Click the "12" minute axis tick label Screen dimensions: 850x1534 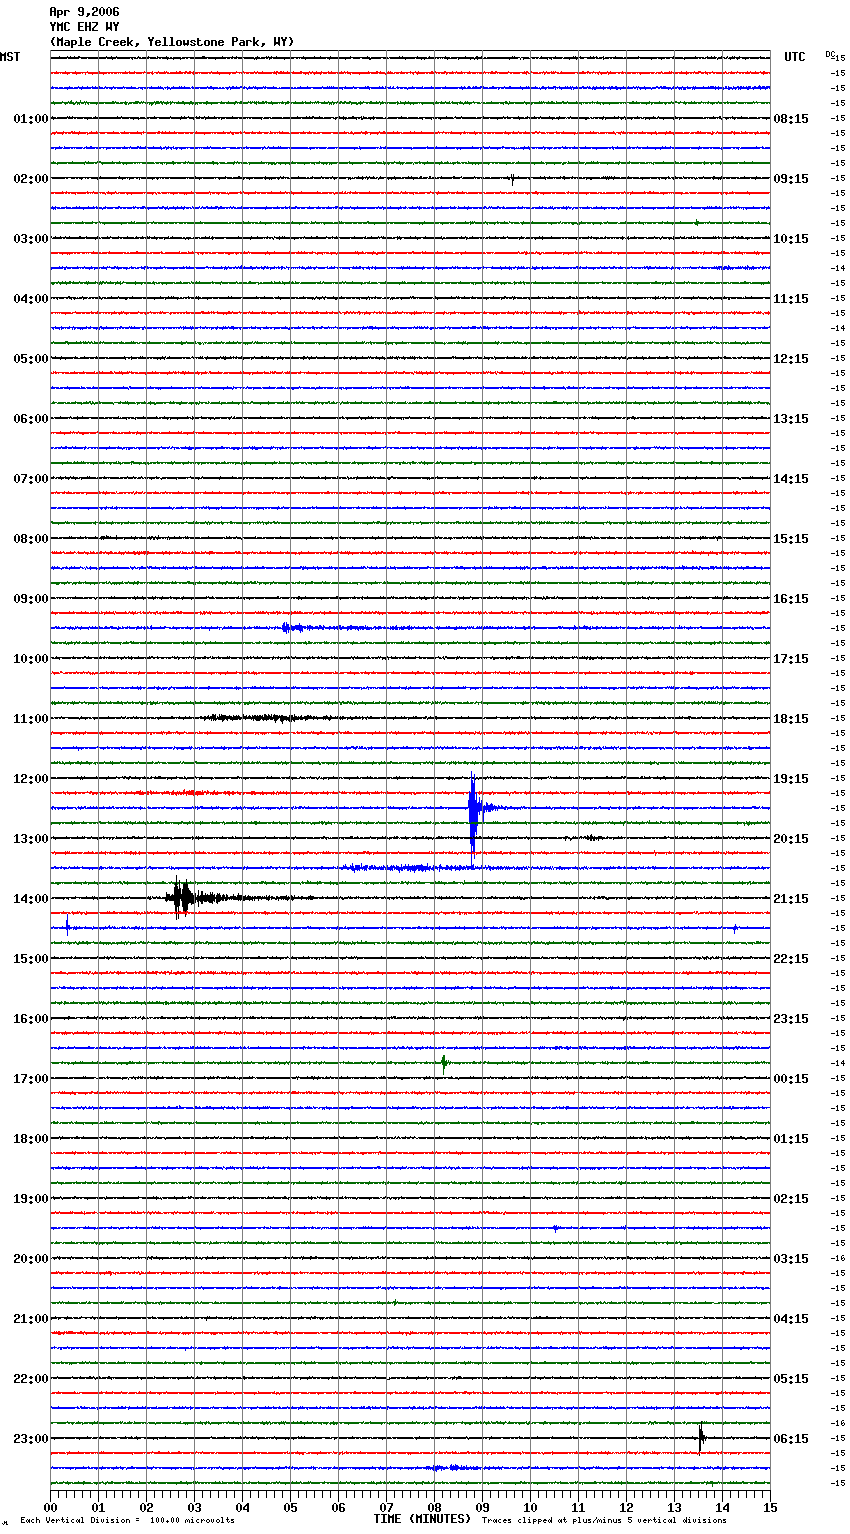coord(626,1507)
